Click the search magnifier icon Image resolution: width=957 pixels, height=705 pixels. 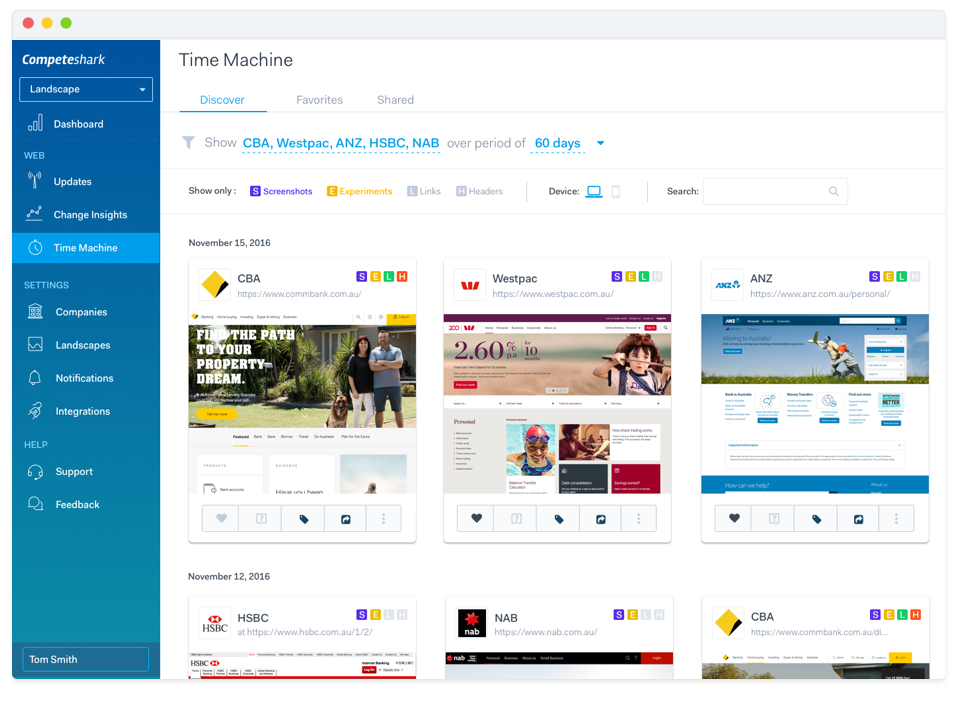(x=834, y=192)
